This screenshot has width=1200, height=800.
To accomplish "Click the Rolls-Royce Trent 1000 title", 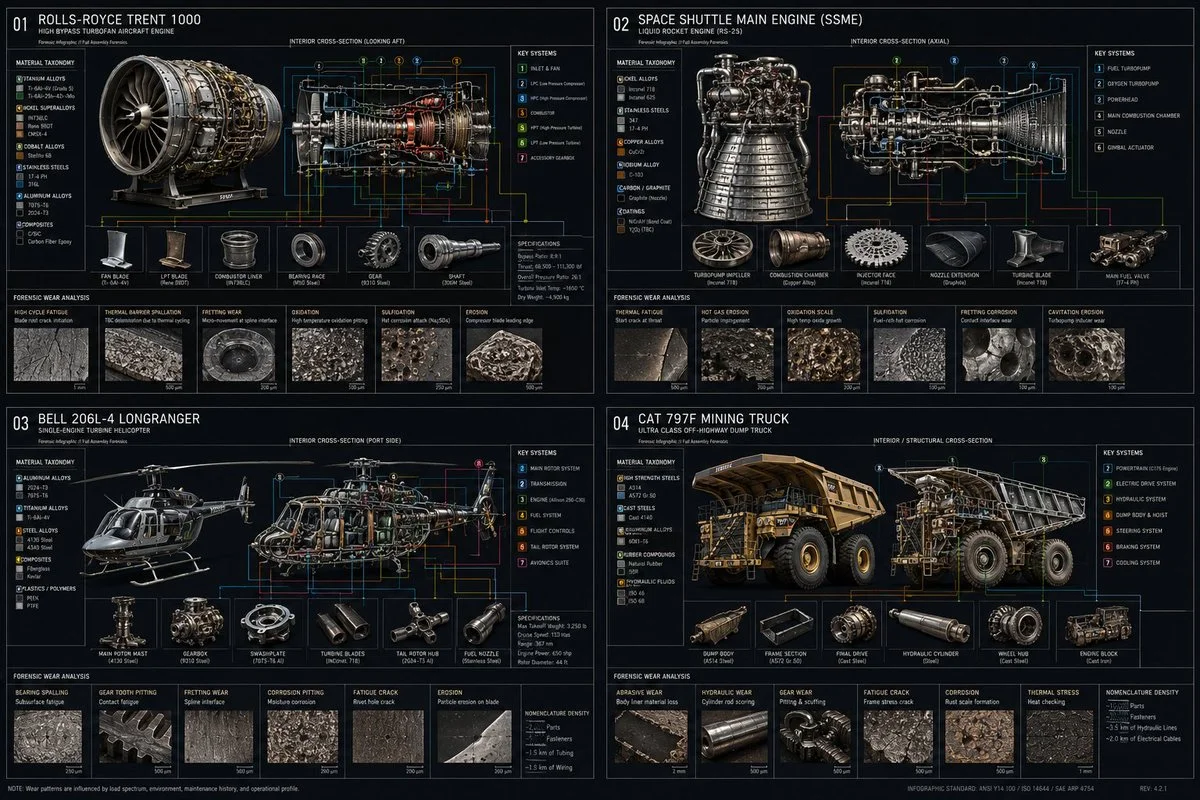I will (x=121, y=20).
